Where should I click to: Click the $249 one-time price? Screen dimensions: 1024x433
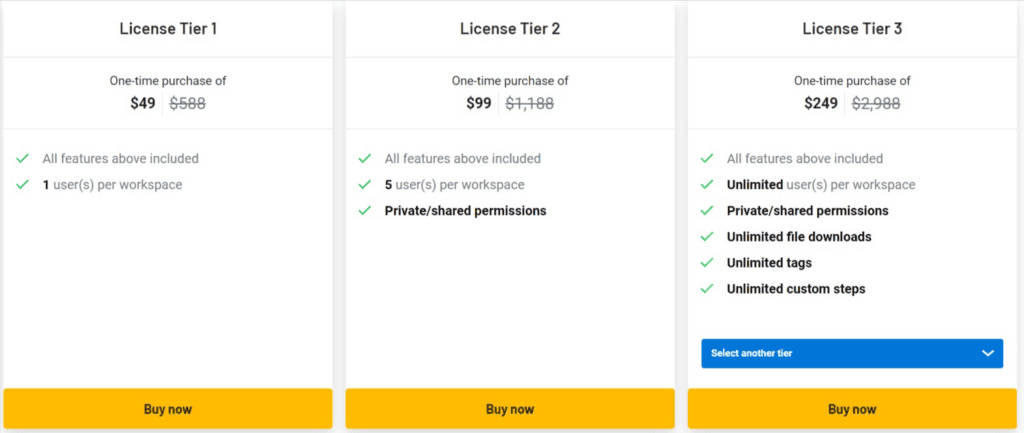(821, 103)
